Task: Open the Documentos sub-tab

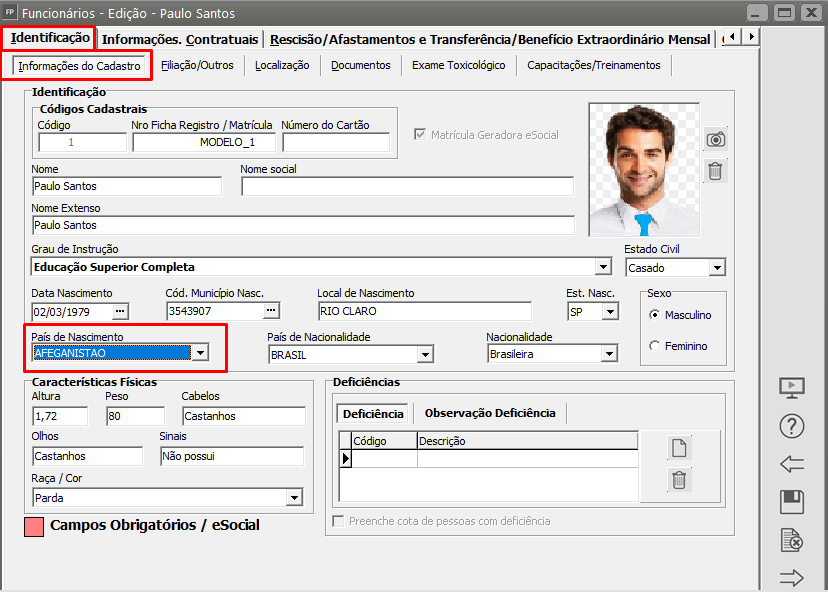Action: pyautogui.click(x=360, y=65)
